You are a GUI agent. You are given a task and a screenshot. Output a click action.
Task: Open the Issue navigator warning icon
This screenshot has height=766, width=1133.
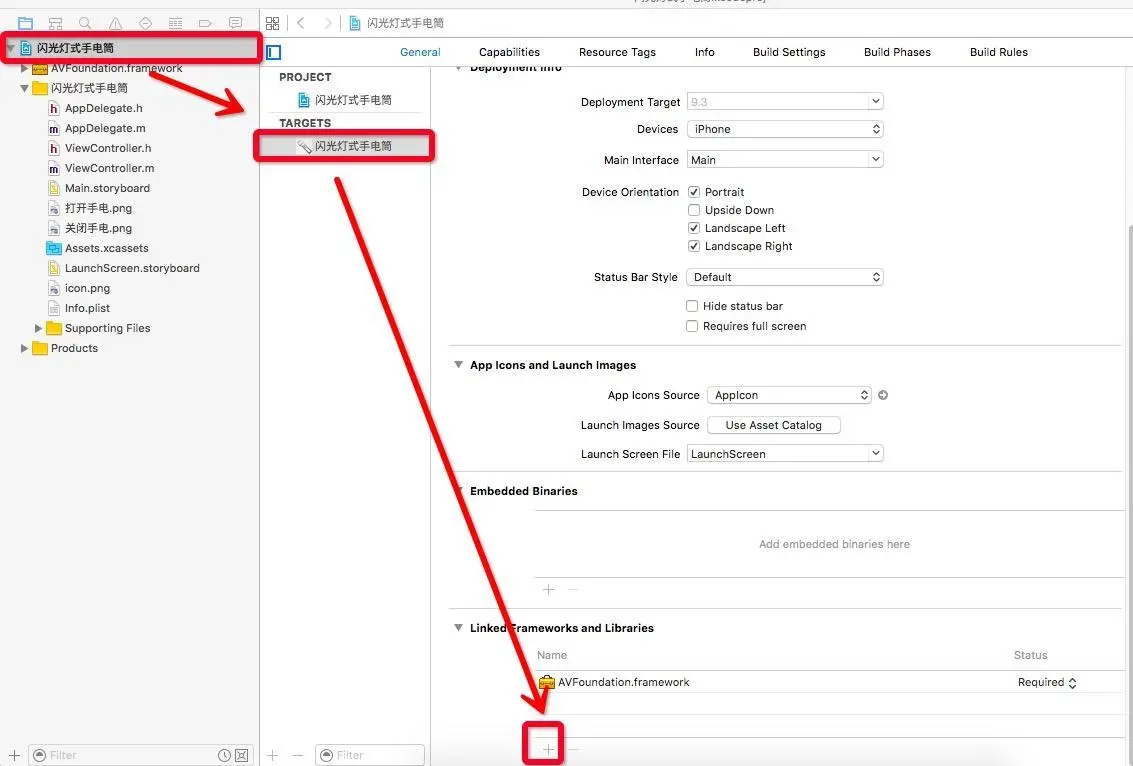116,23
